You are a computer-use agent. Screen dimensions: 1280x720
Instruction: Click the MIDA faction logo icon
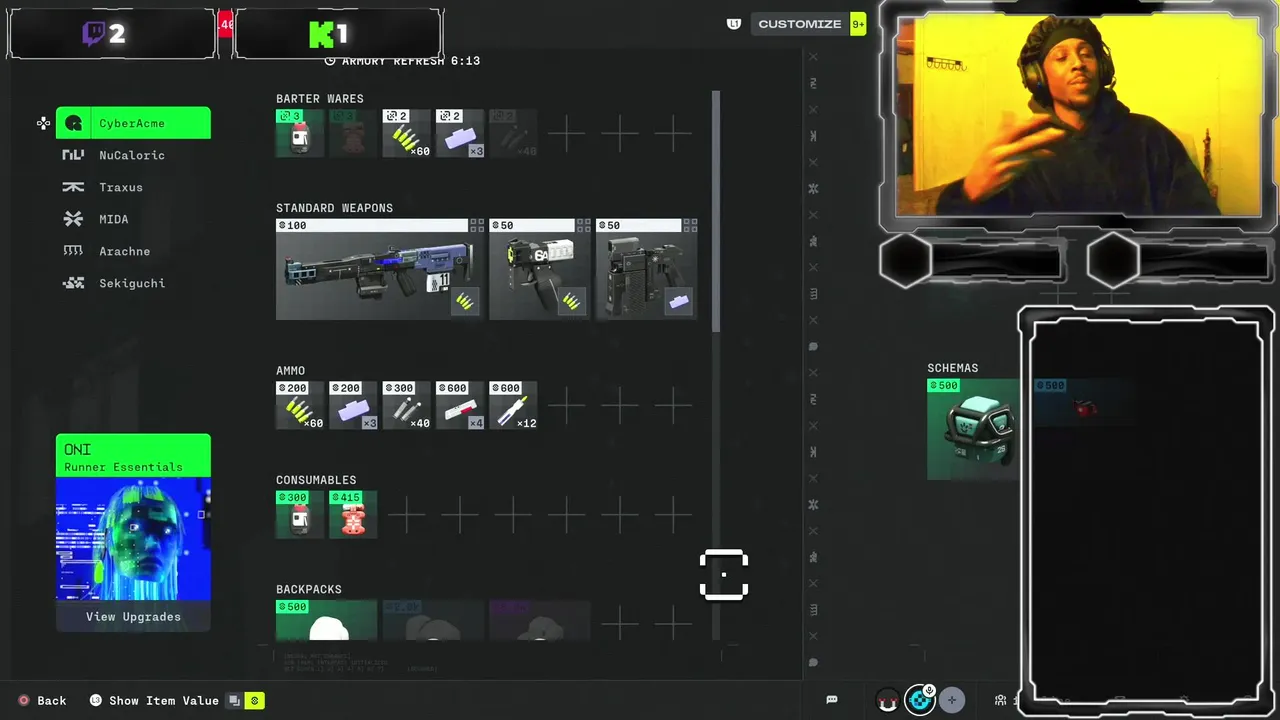click(x=73, y=219)
